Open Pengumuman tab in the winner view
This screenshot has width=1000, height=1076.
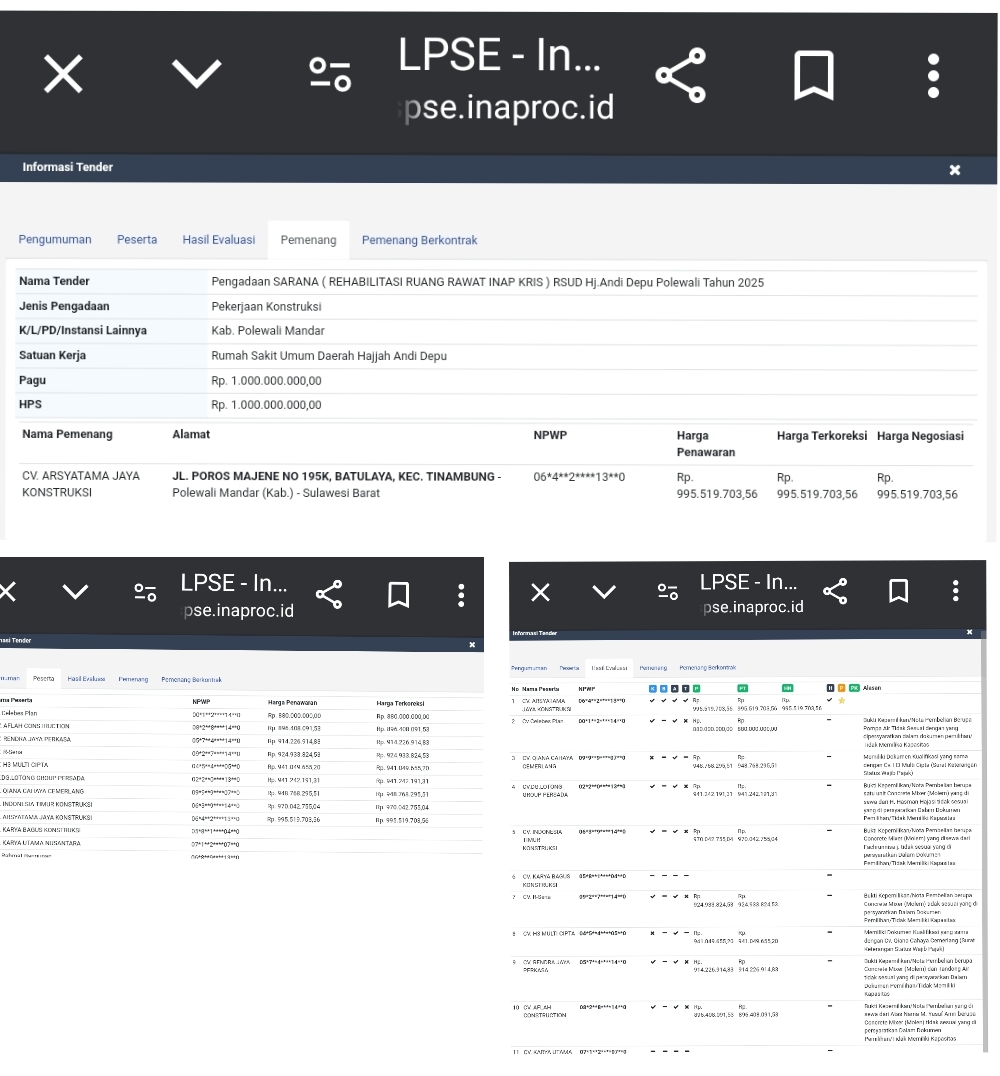click(x=55, y=240)
